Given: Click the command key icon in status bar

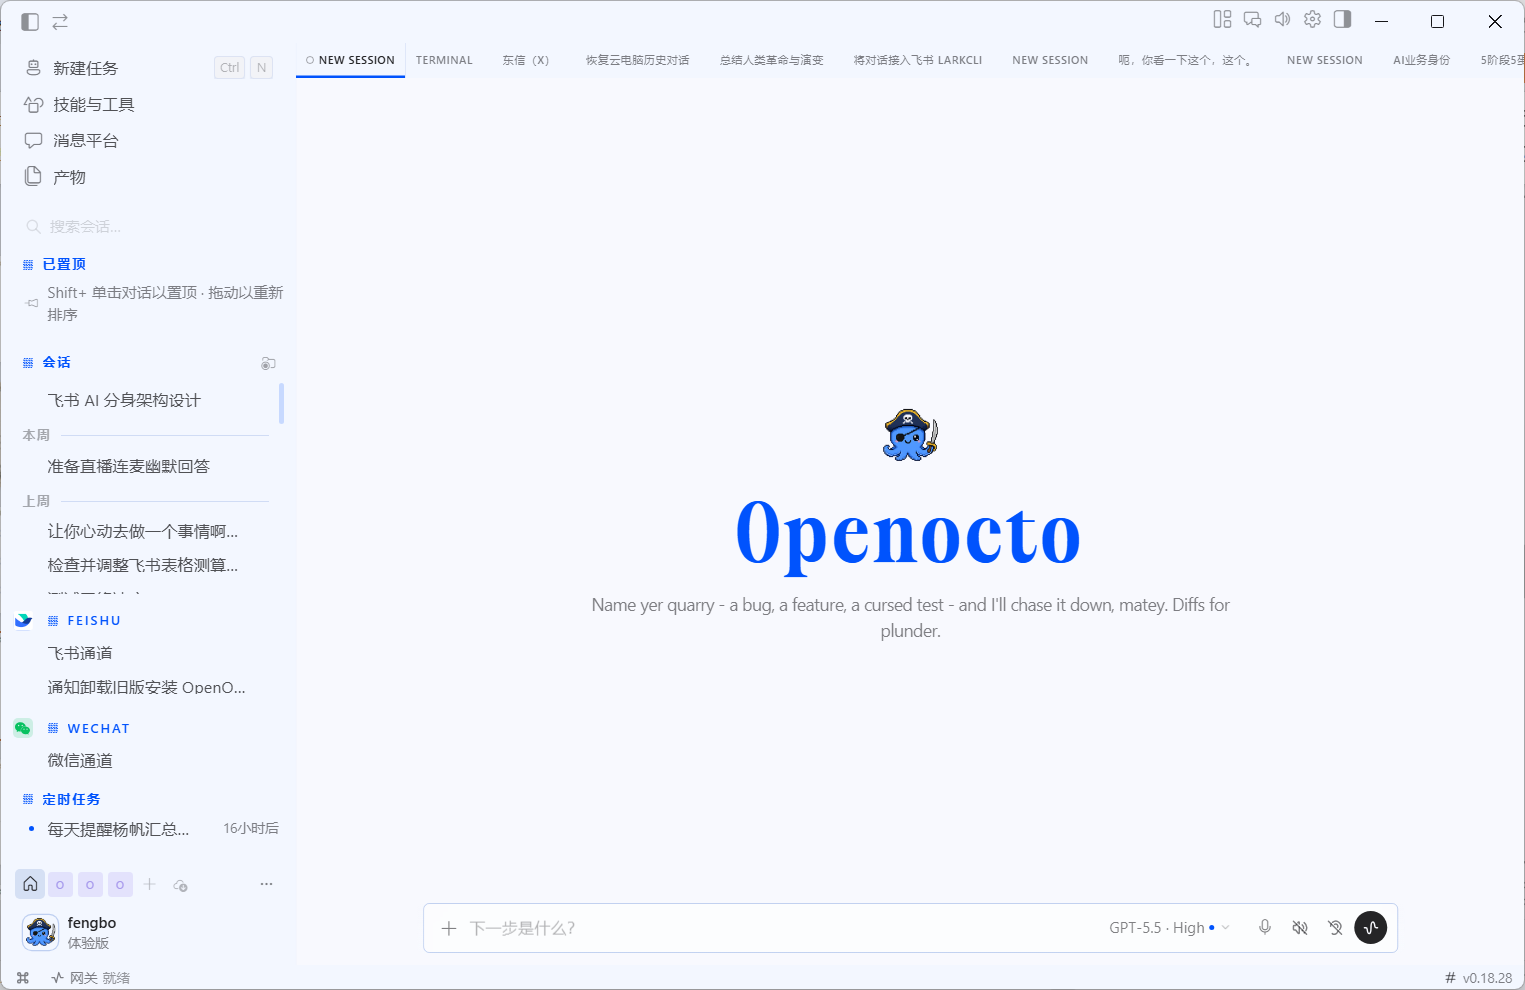Looking at the screenshot, I should coord(23,978).
